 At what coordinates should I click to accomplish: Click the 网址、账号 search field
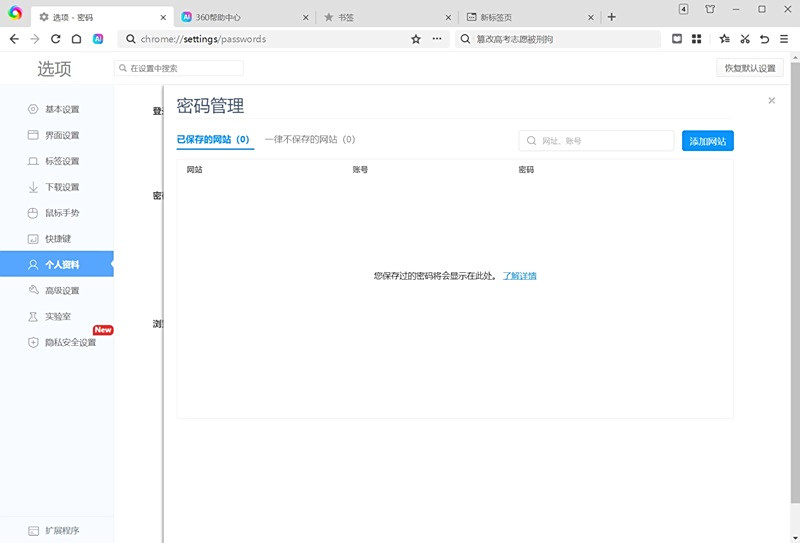pos(596,141)
